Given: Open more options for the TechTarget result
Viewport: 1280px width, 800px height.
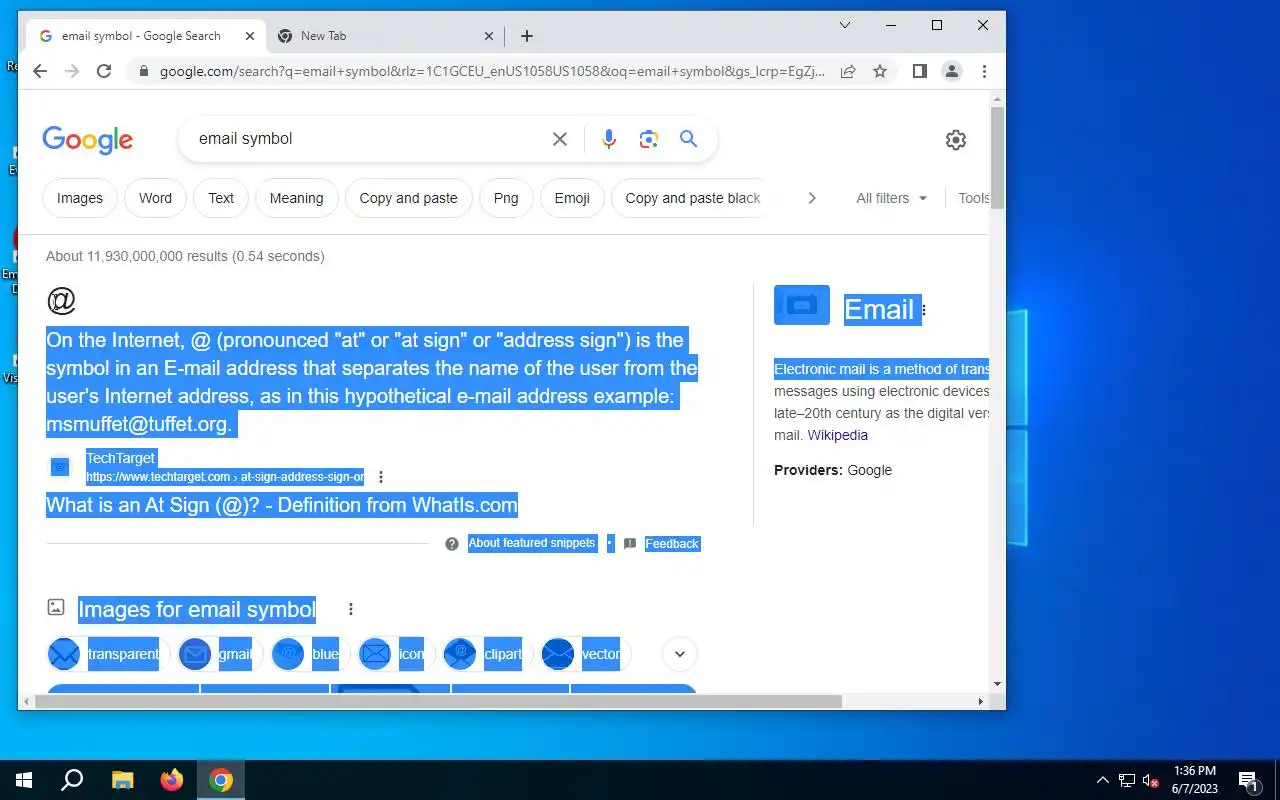Looking at the screenshot, I should coord(381,477).
